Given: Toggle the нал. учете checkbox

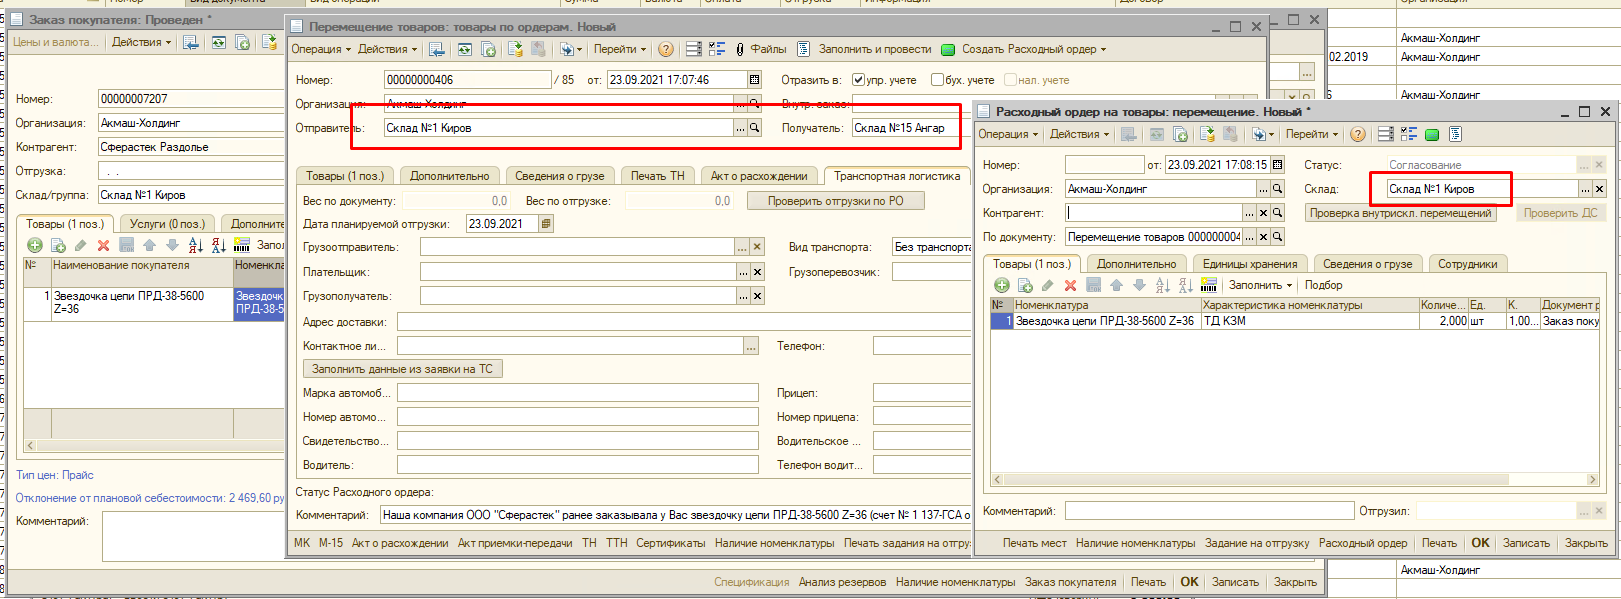Looking at the screenshot, I should (x=1010, y=80).
